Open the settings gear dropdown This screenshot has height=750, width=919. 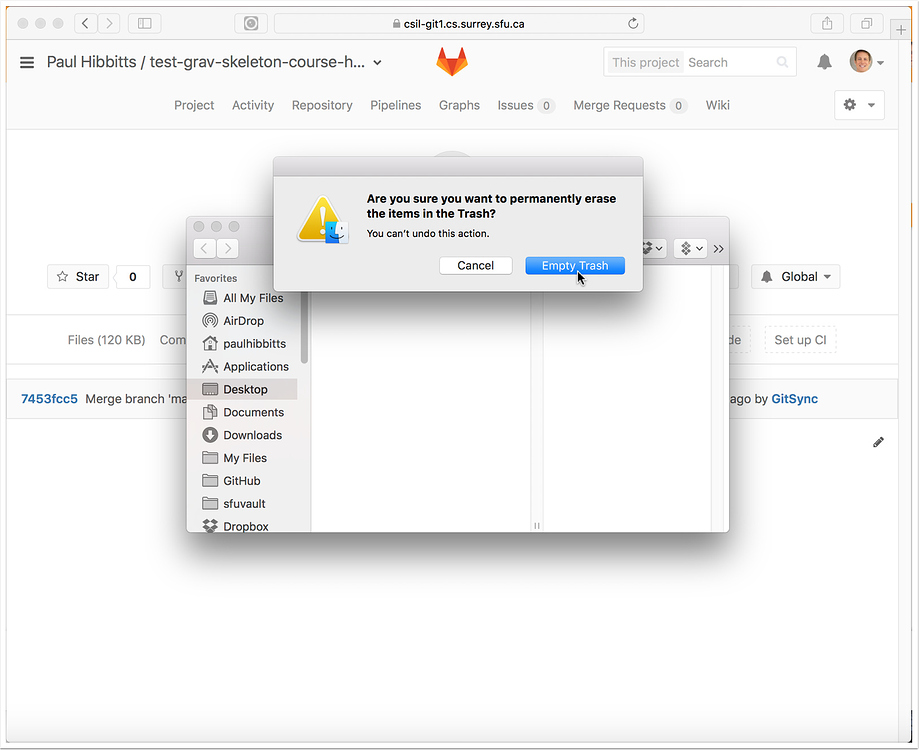(858, 105)
